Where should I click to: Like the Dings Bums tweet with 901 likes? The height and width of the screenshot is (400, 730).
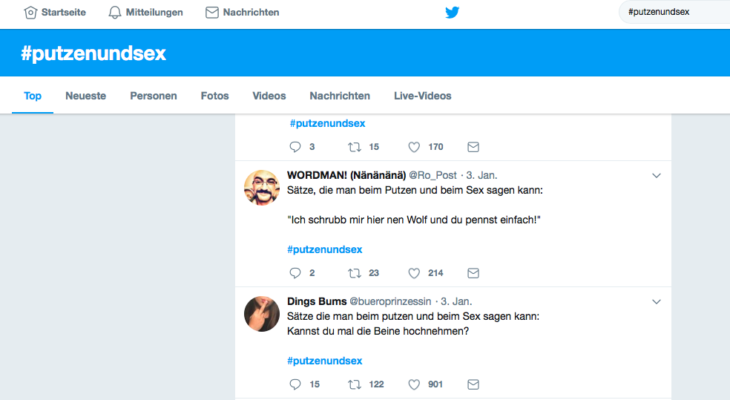coord(414,385)
